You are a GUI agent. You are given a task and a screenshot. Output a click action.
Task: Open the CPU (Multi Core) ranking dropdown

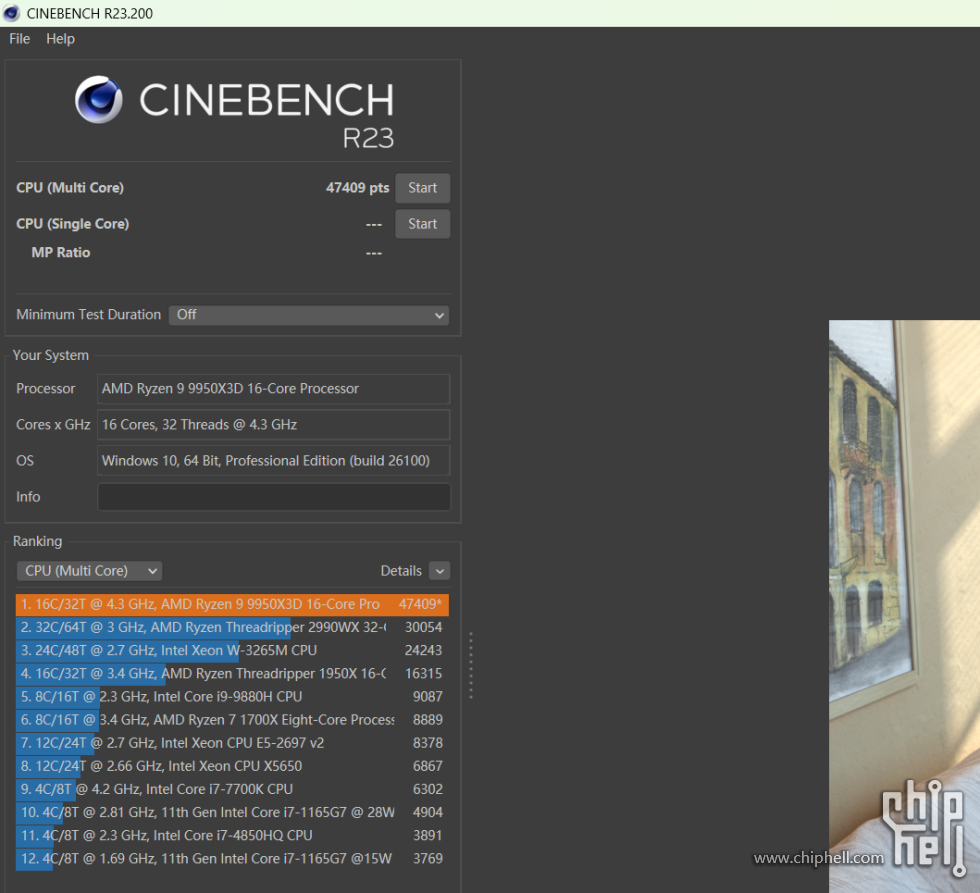89,571
